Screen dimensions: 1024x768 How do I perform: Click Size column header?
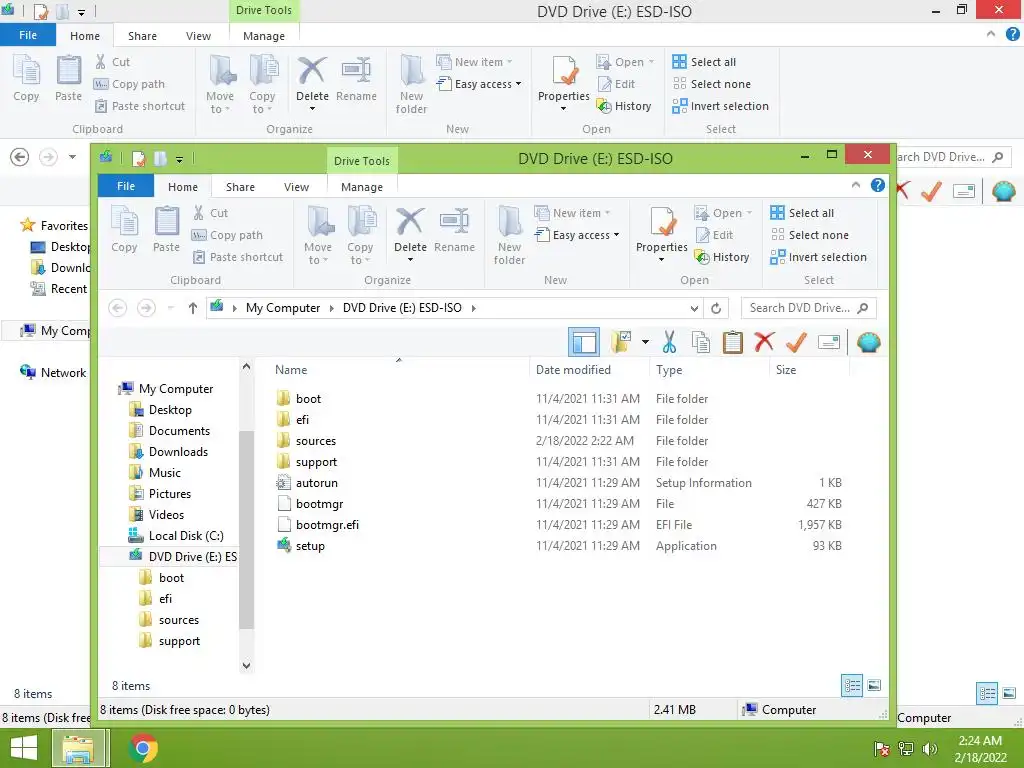click(x=786, y=370)
